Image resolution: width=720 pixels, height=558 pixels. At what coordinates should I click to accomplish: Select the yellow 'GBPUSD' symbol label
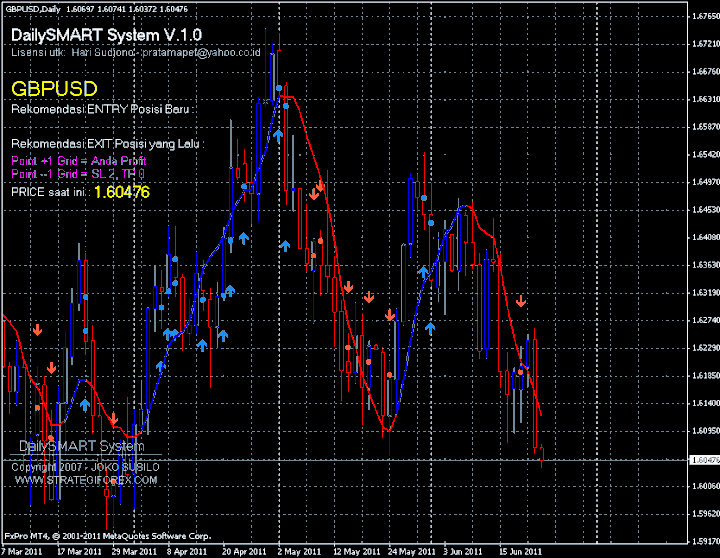coord(54,89)
